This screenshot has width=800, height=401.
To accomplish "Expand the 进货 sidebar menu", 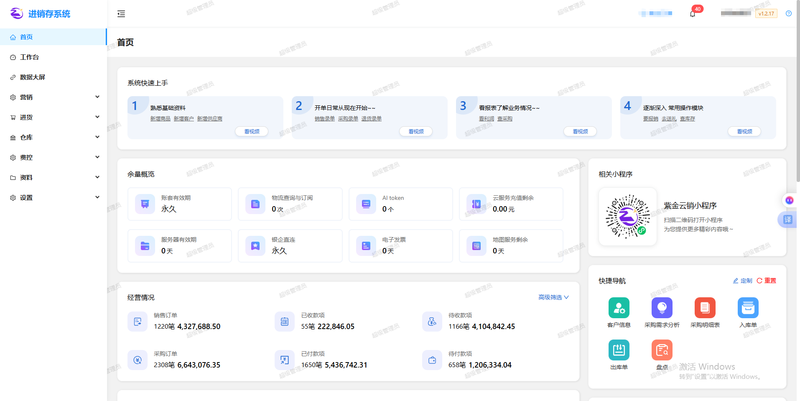I will point(54,117).
